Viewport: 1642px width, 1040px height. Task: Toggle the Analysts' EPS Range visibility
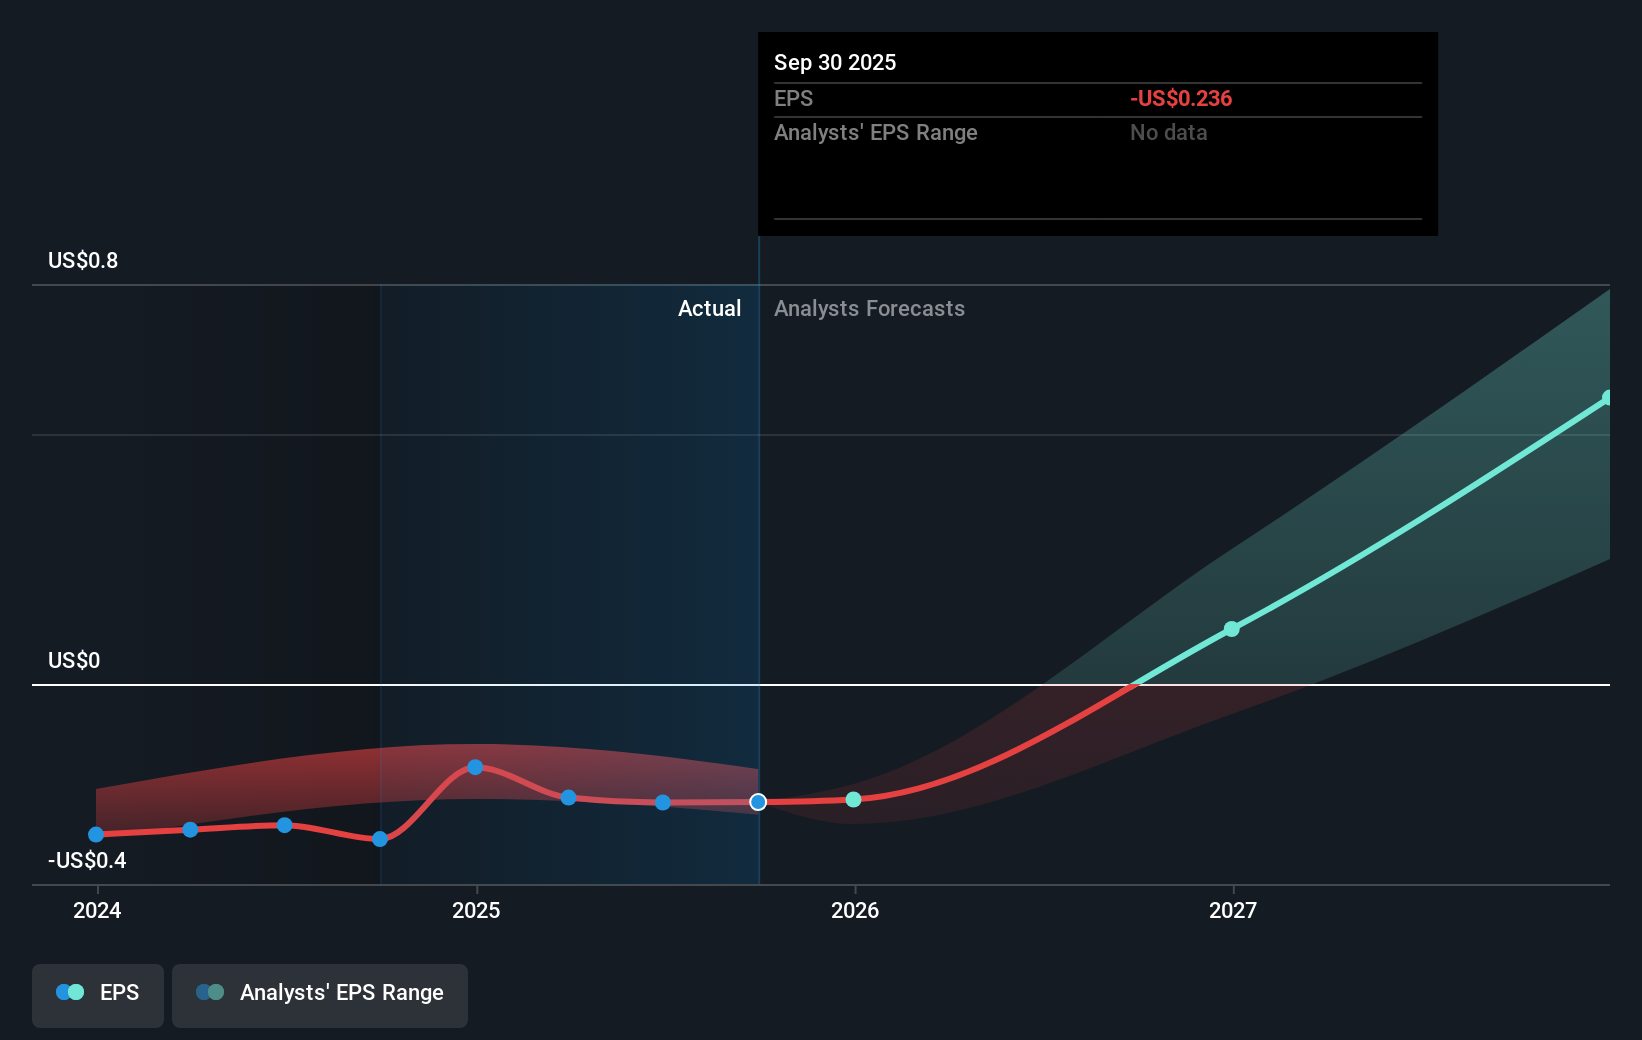point(320,995)
